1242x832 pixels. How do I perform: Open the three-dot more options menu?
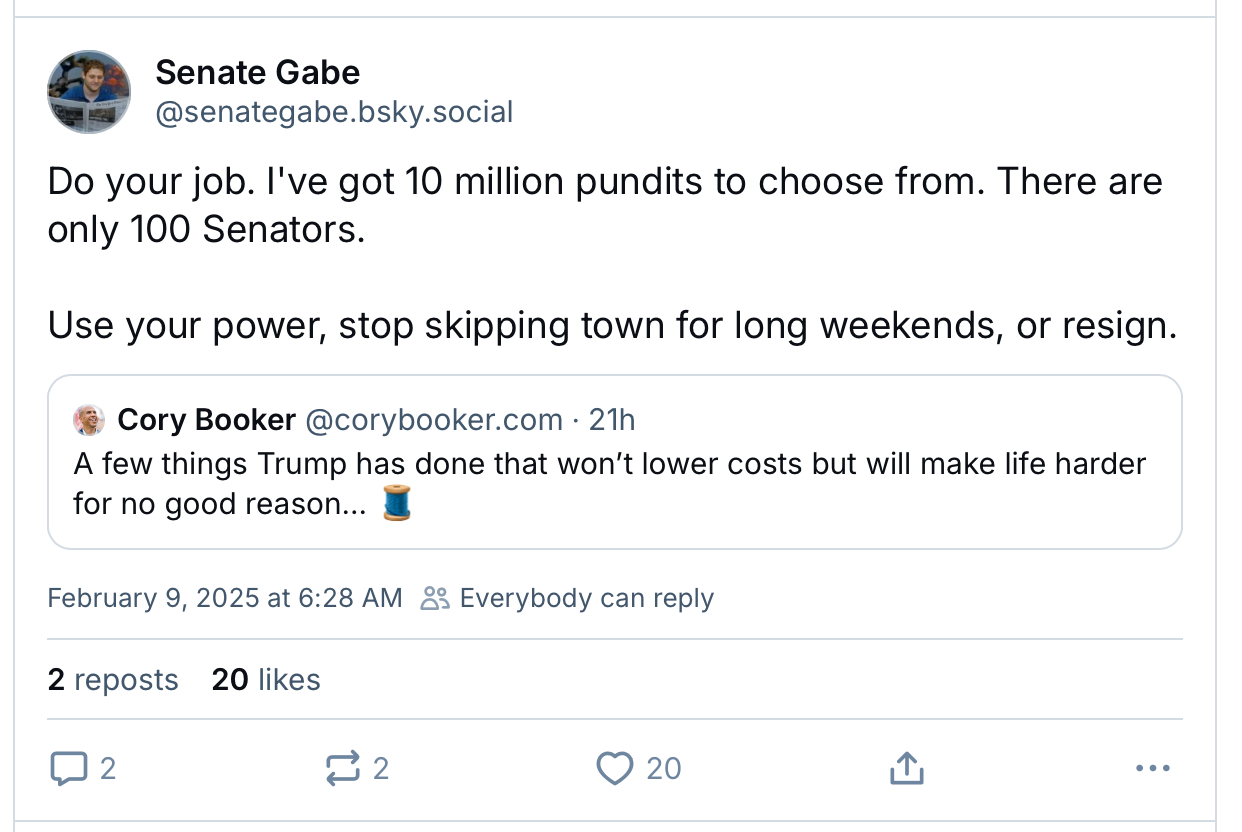tap(1153, 768)
